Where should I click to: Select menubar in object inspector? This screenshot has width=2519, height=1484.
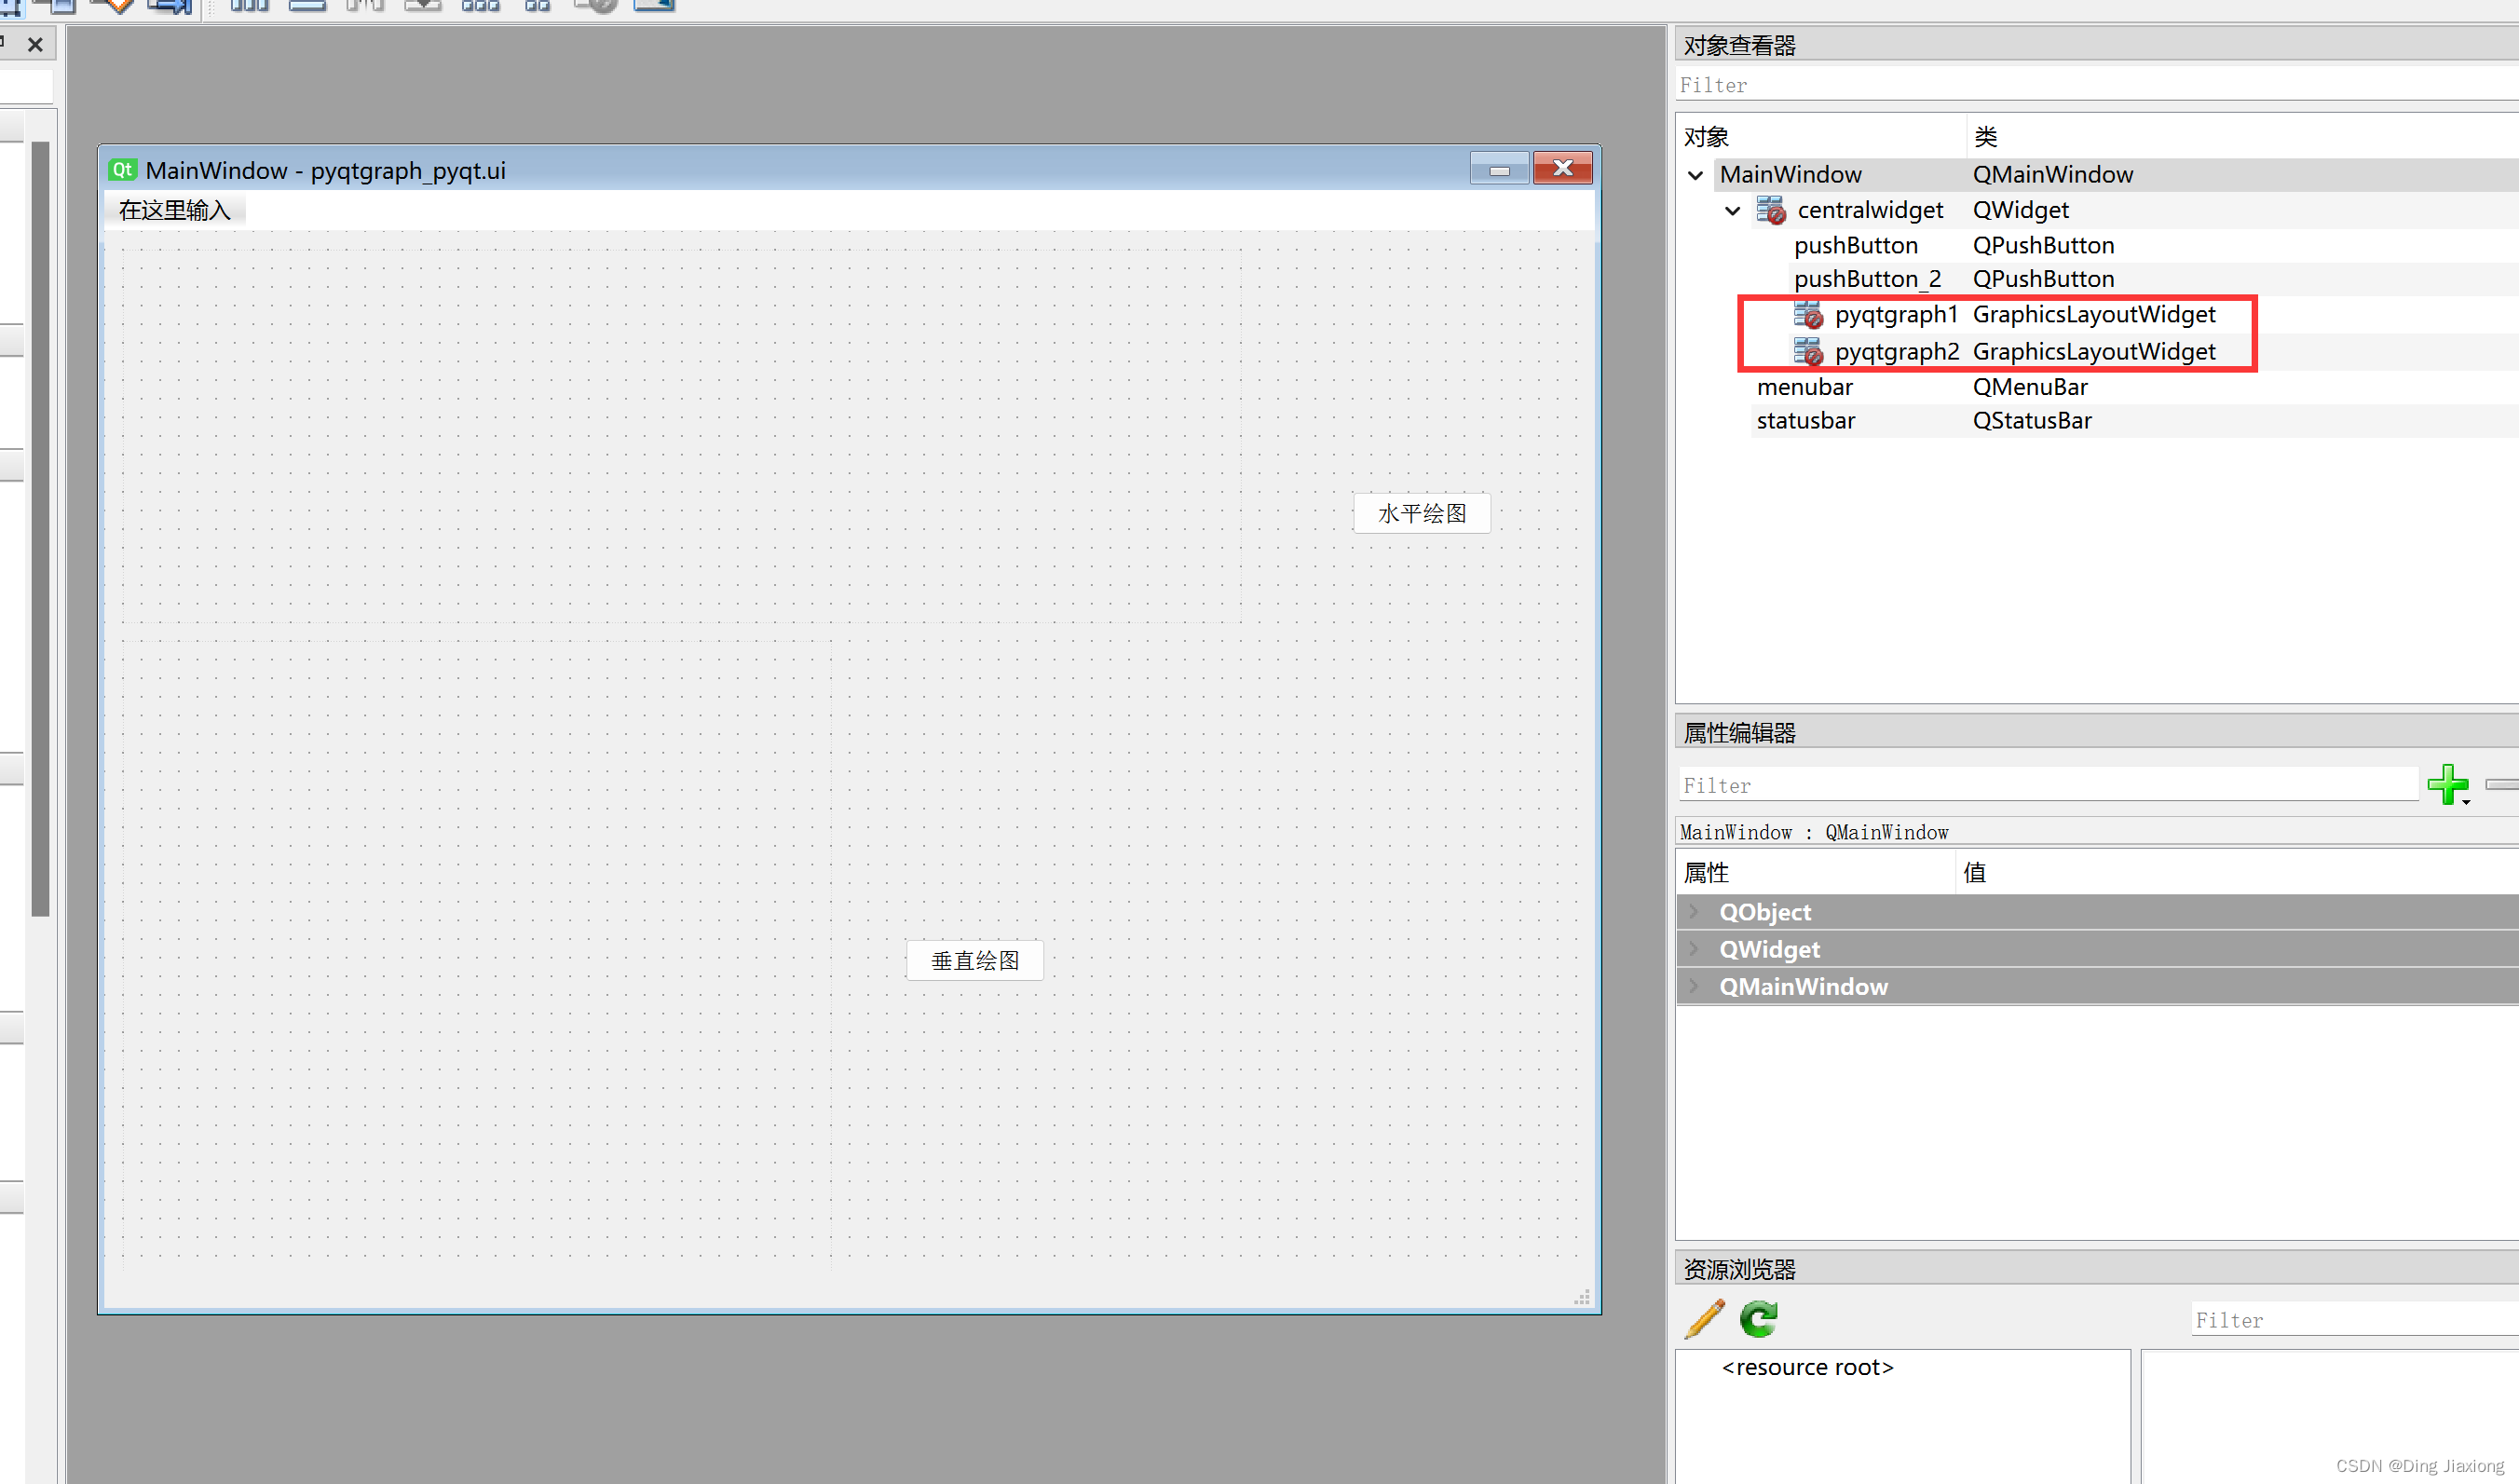(1805, 387)
